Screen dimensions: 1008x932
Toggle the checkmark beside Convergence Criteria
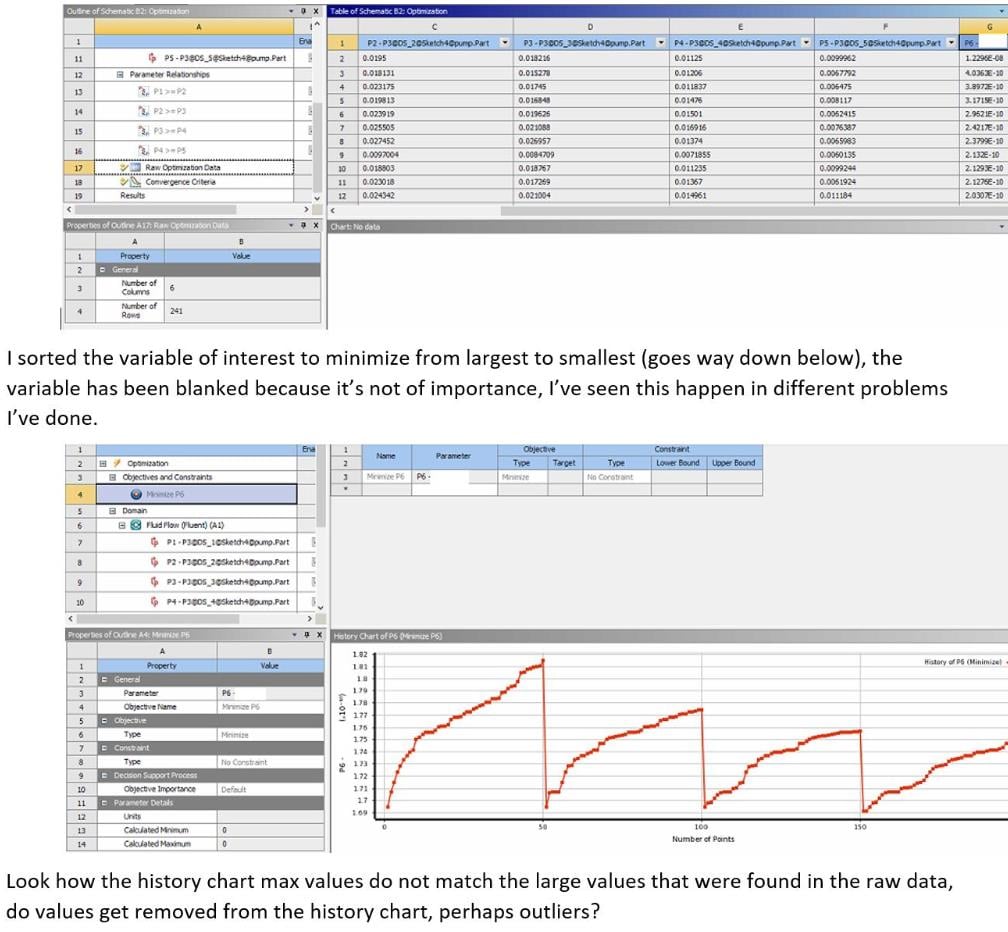coord(122,183)
